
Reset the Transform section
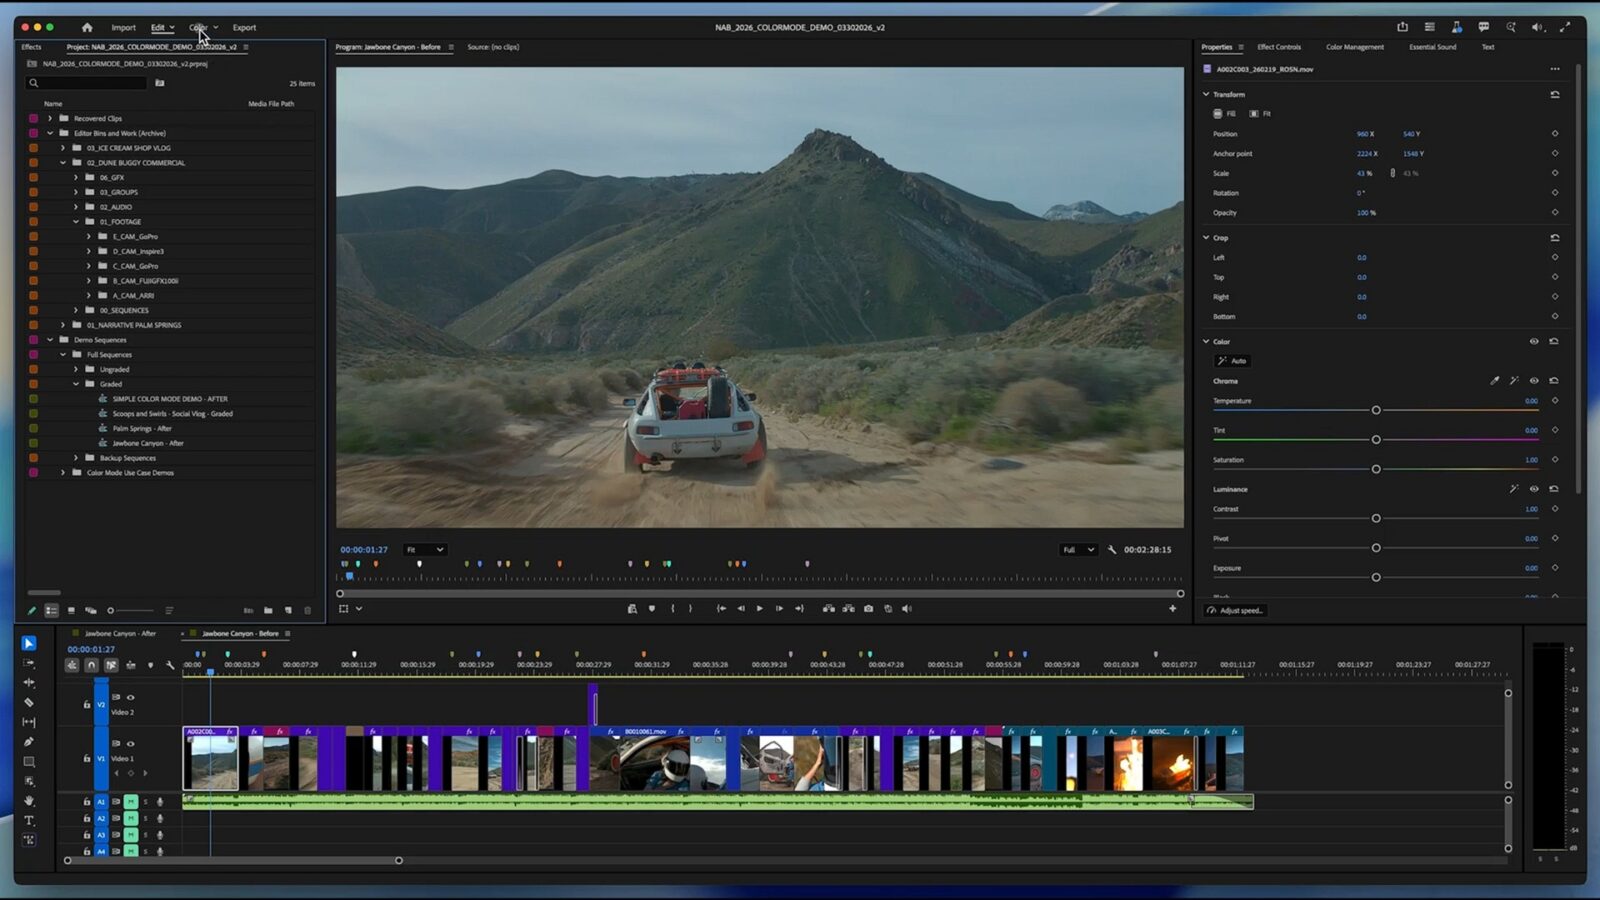[1555, 95]
